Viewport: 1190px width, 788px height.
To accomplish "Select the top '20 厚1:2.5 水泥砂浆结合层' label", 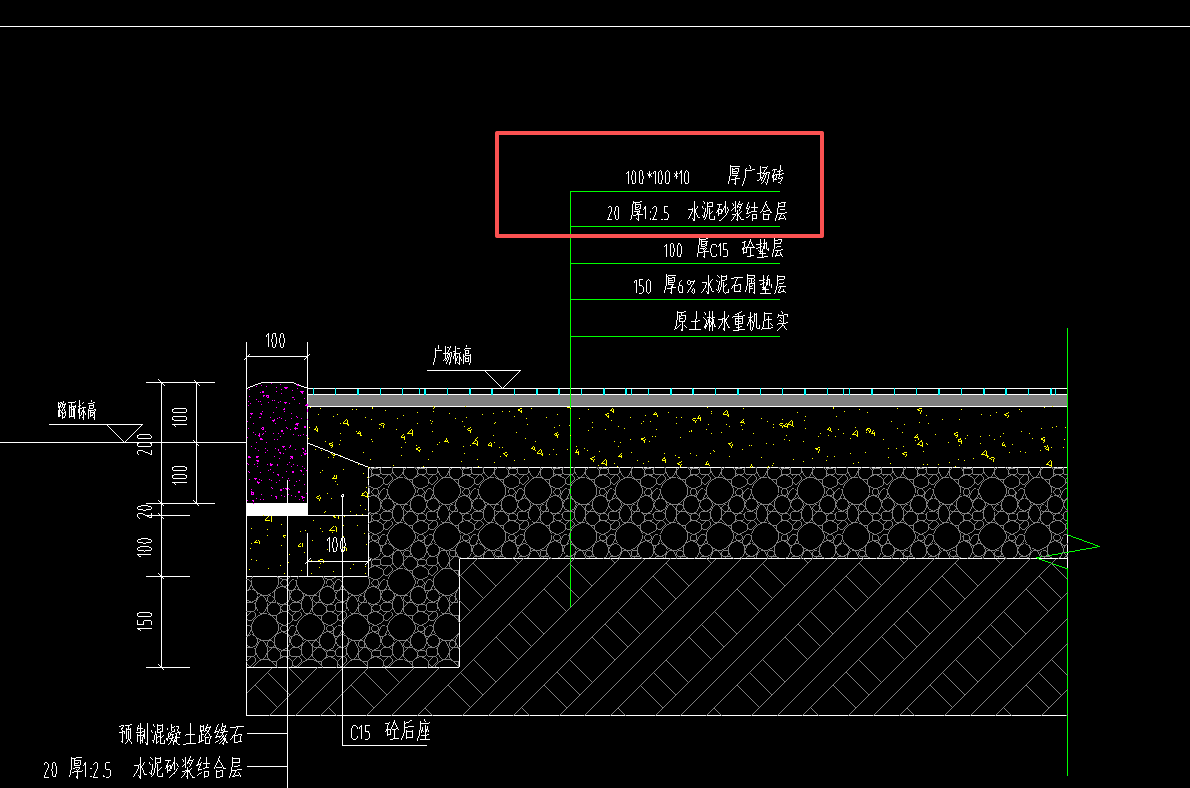I will point(697,212).
